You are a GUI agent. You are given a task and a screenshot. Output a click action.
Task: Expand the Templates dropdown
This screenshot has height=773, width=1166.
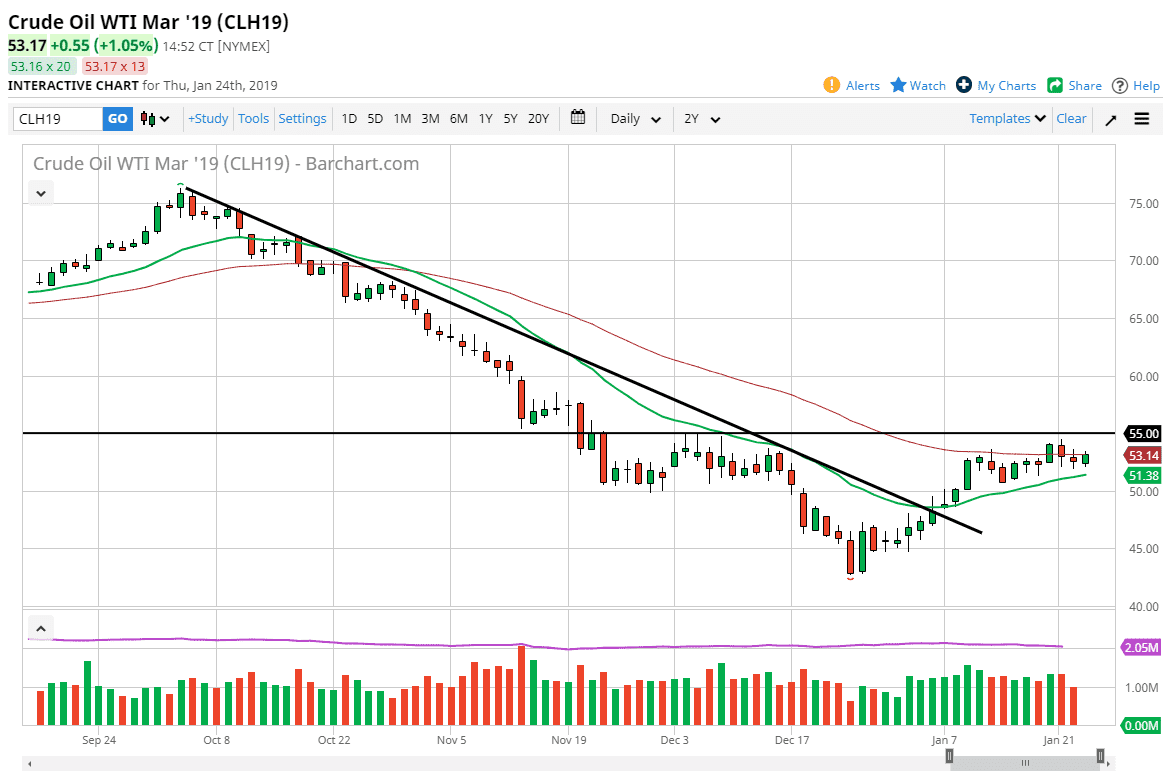(x=1007, y=119)
